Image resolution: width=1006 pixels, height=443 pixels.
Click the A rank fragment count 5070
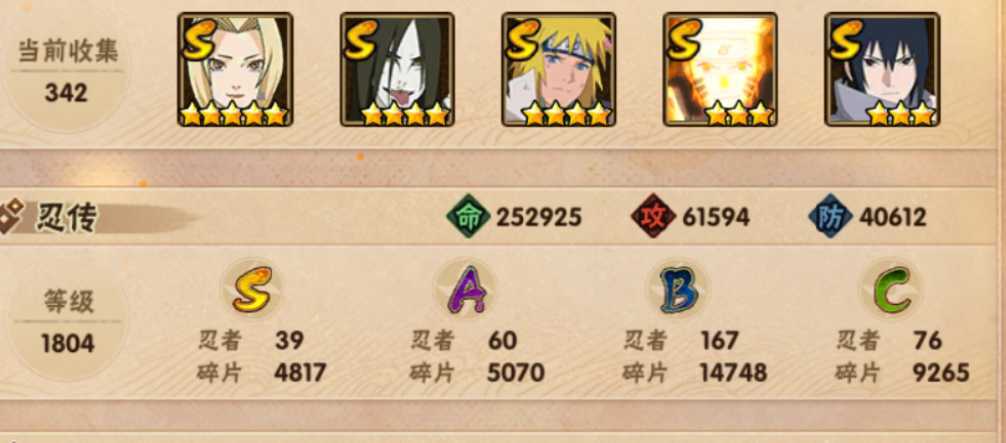[x=516, y=372]
